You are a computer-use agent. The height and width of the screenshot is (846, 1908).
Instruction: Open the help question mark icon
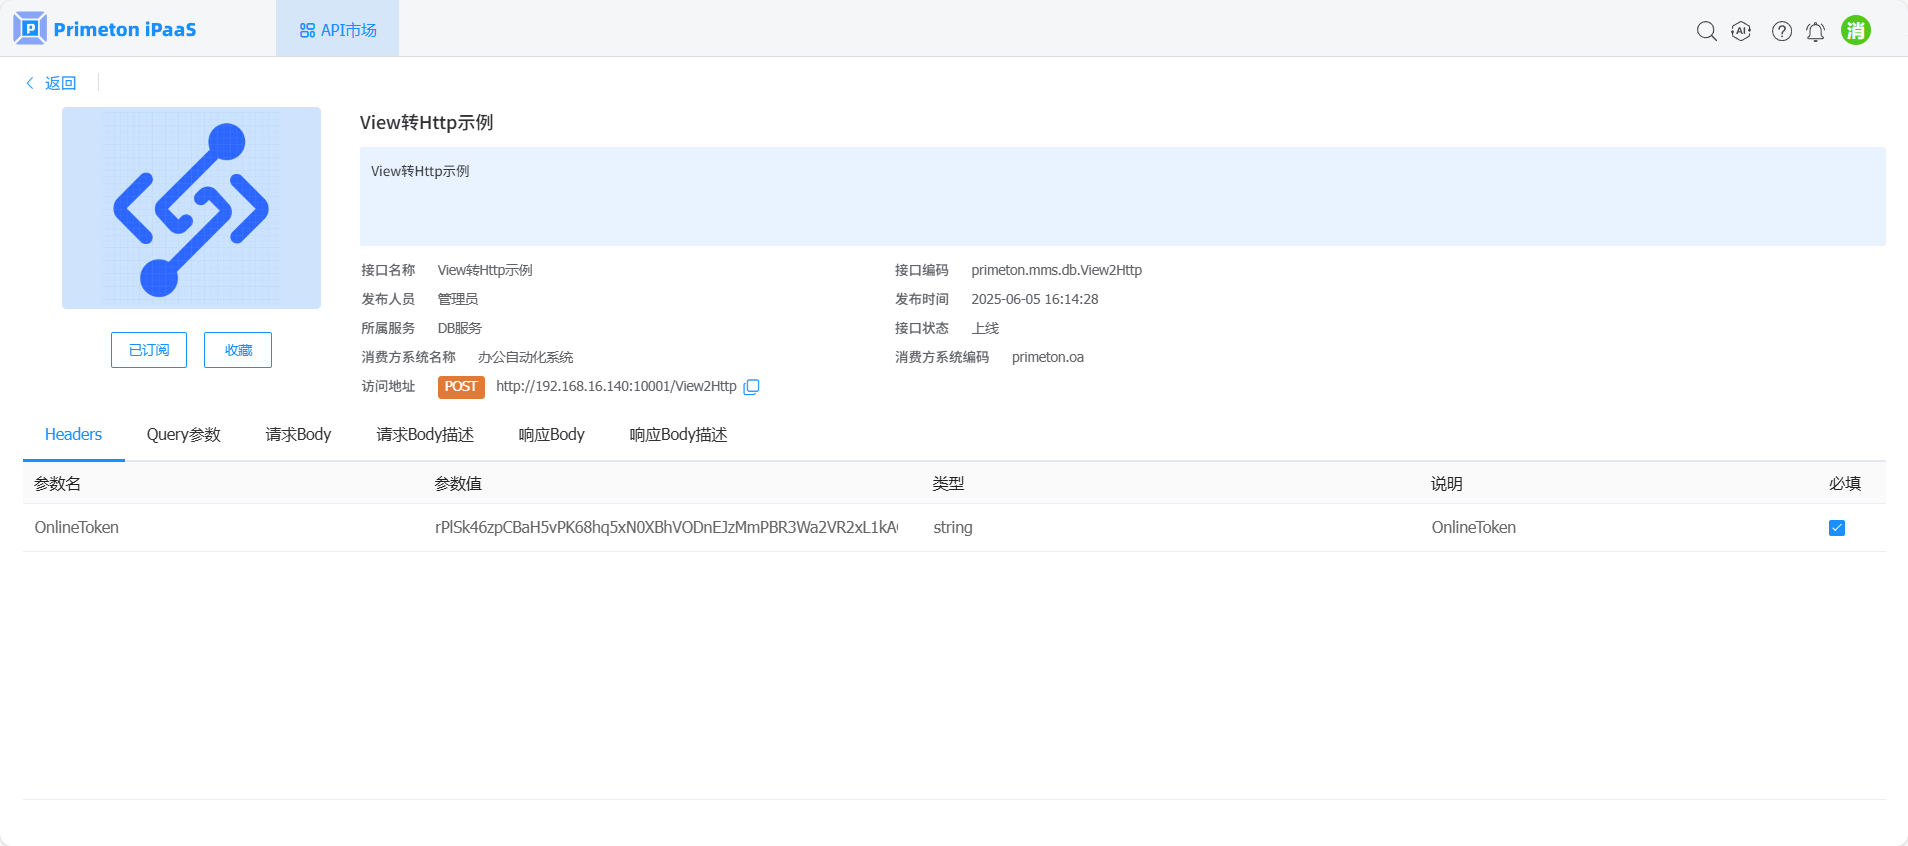pyautogui.click(x=1781, y=31)
